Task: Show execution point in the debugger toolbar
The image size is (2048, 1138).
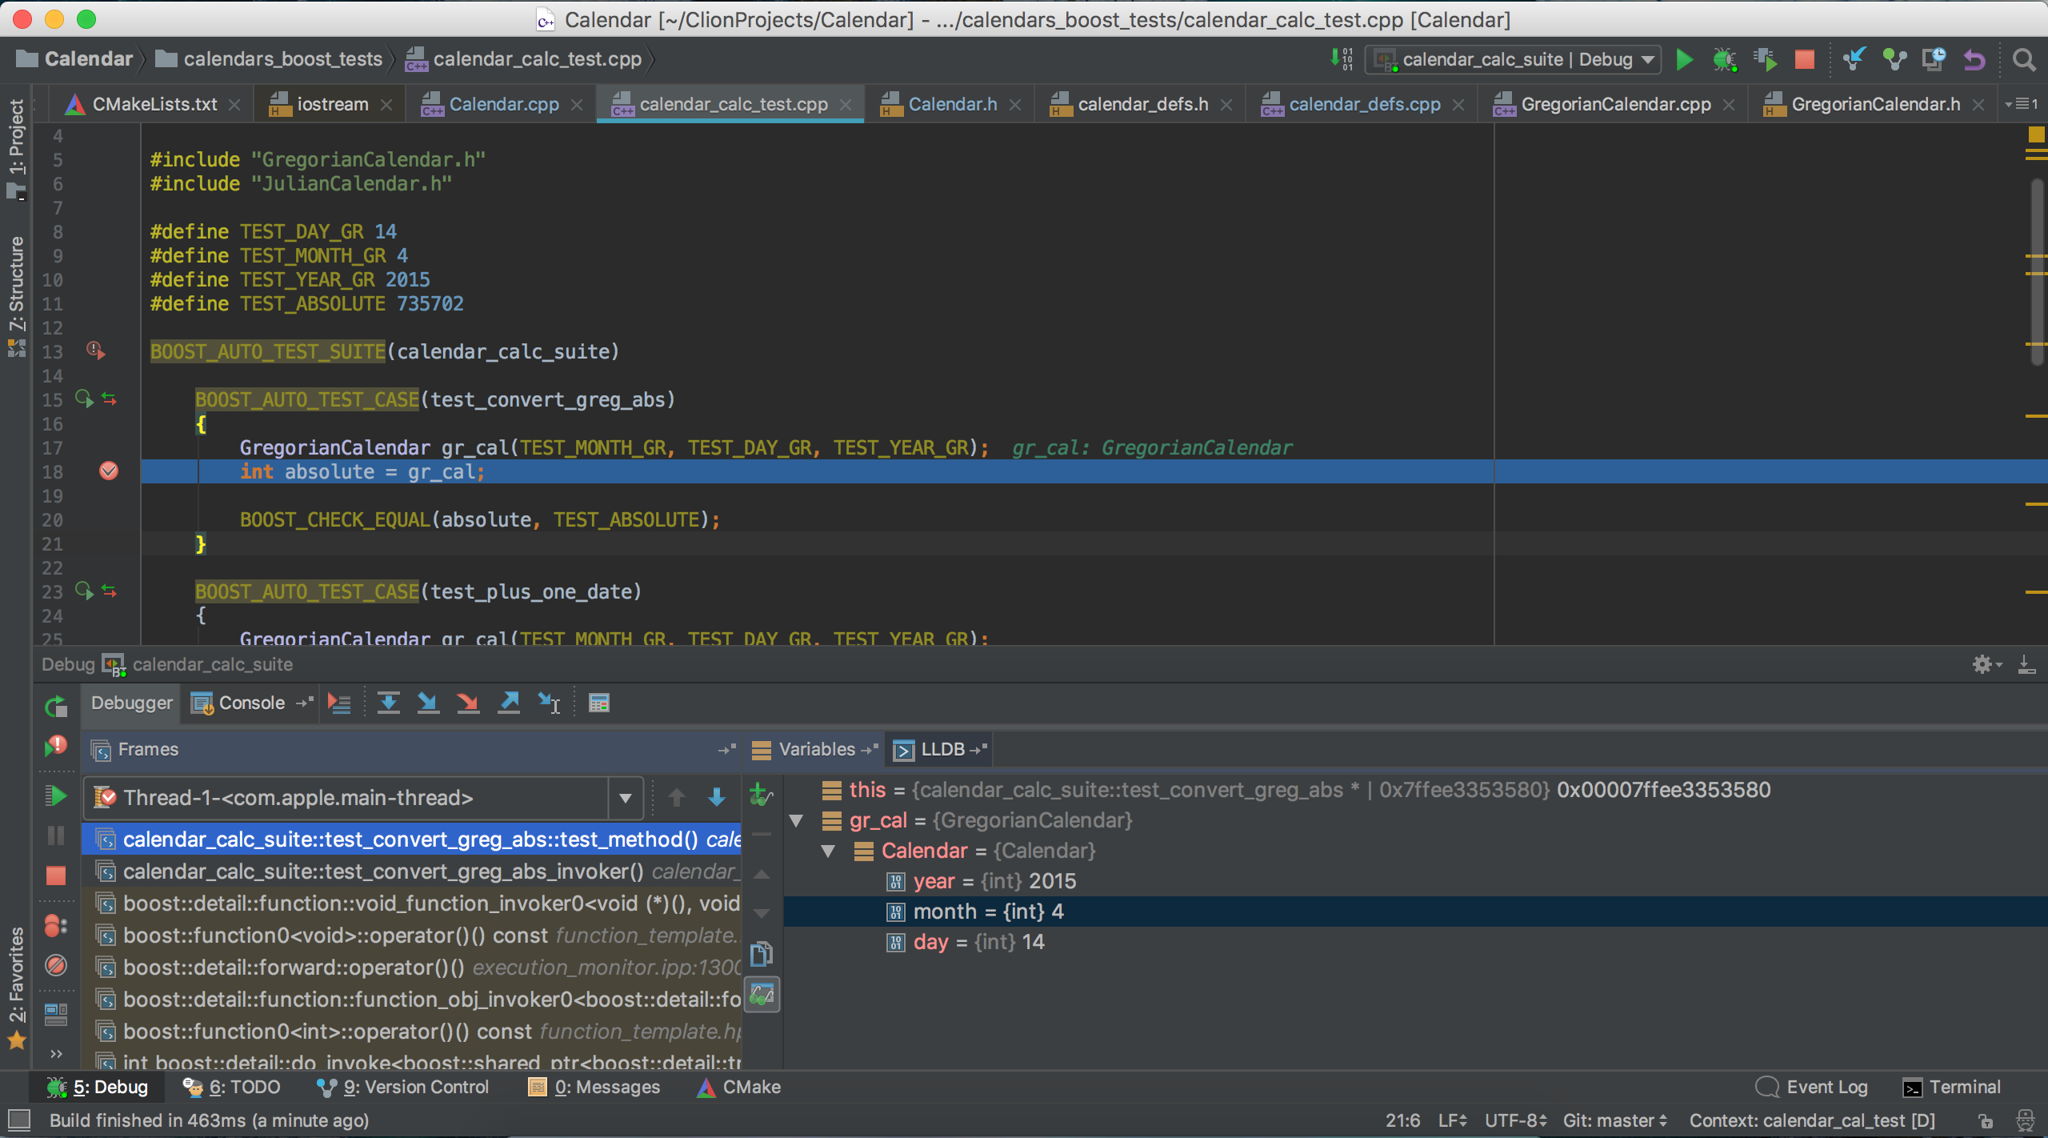Action: click(339, 703)
